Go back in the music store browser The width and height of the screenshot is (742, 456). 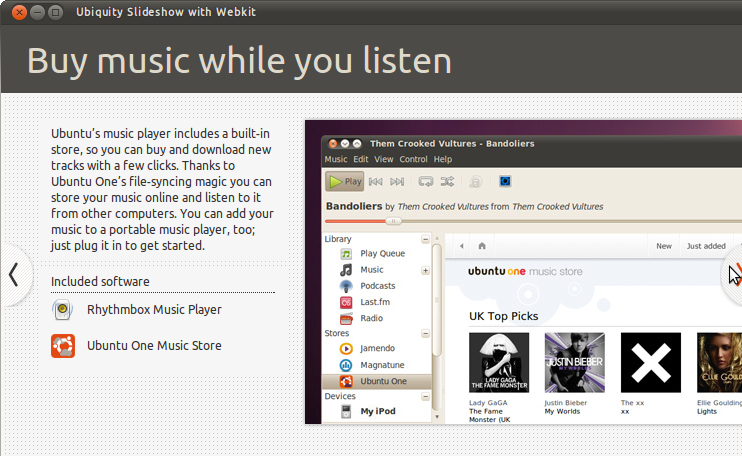tap(461, 246)
